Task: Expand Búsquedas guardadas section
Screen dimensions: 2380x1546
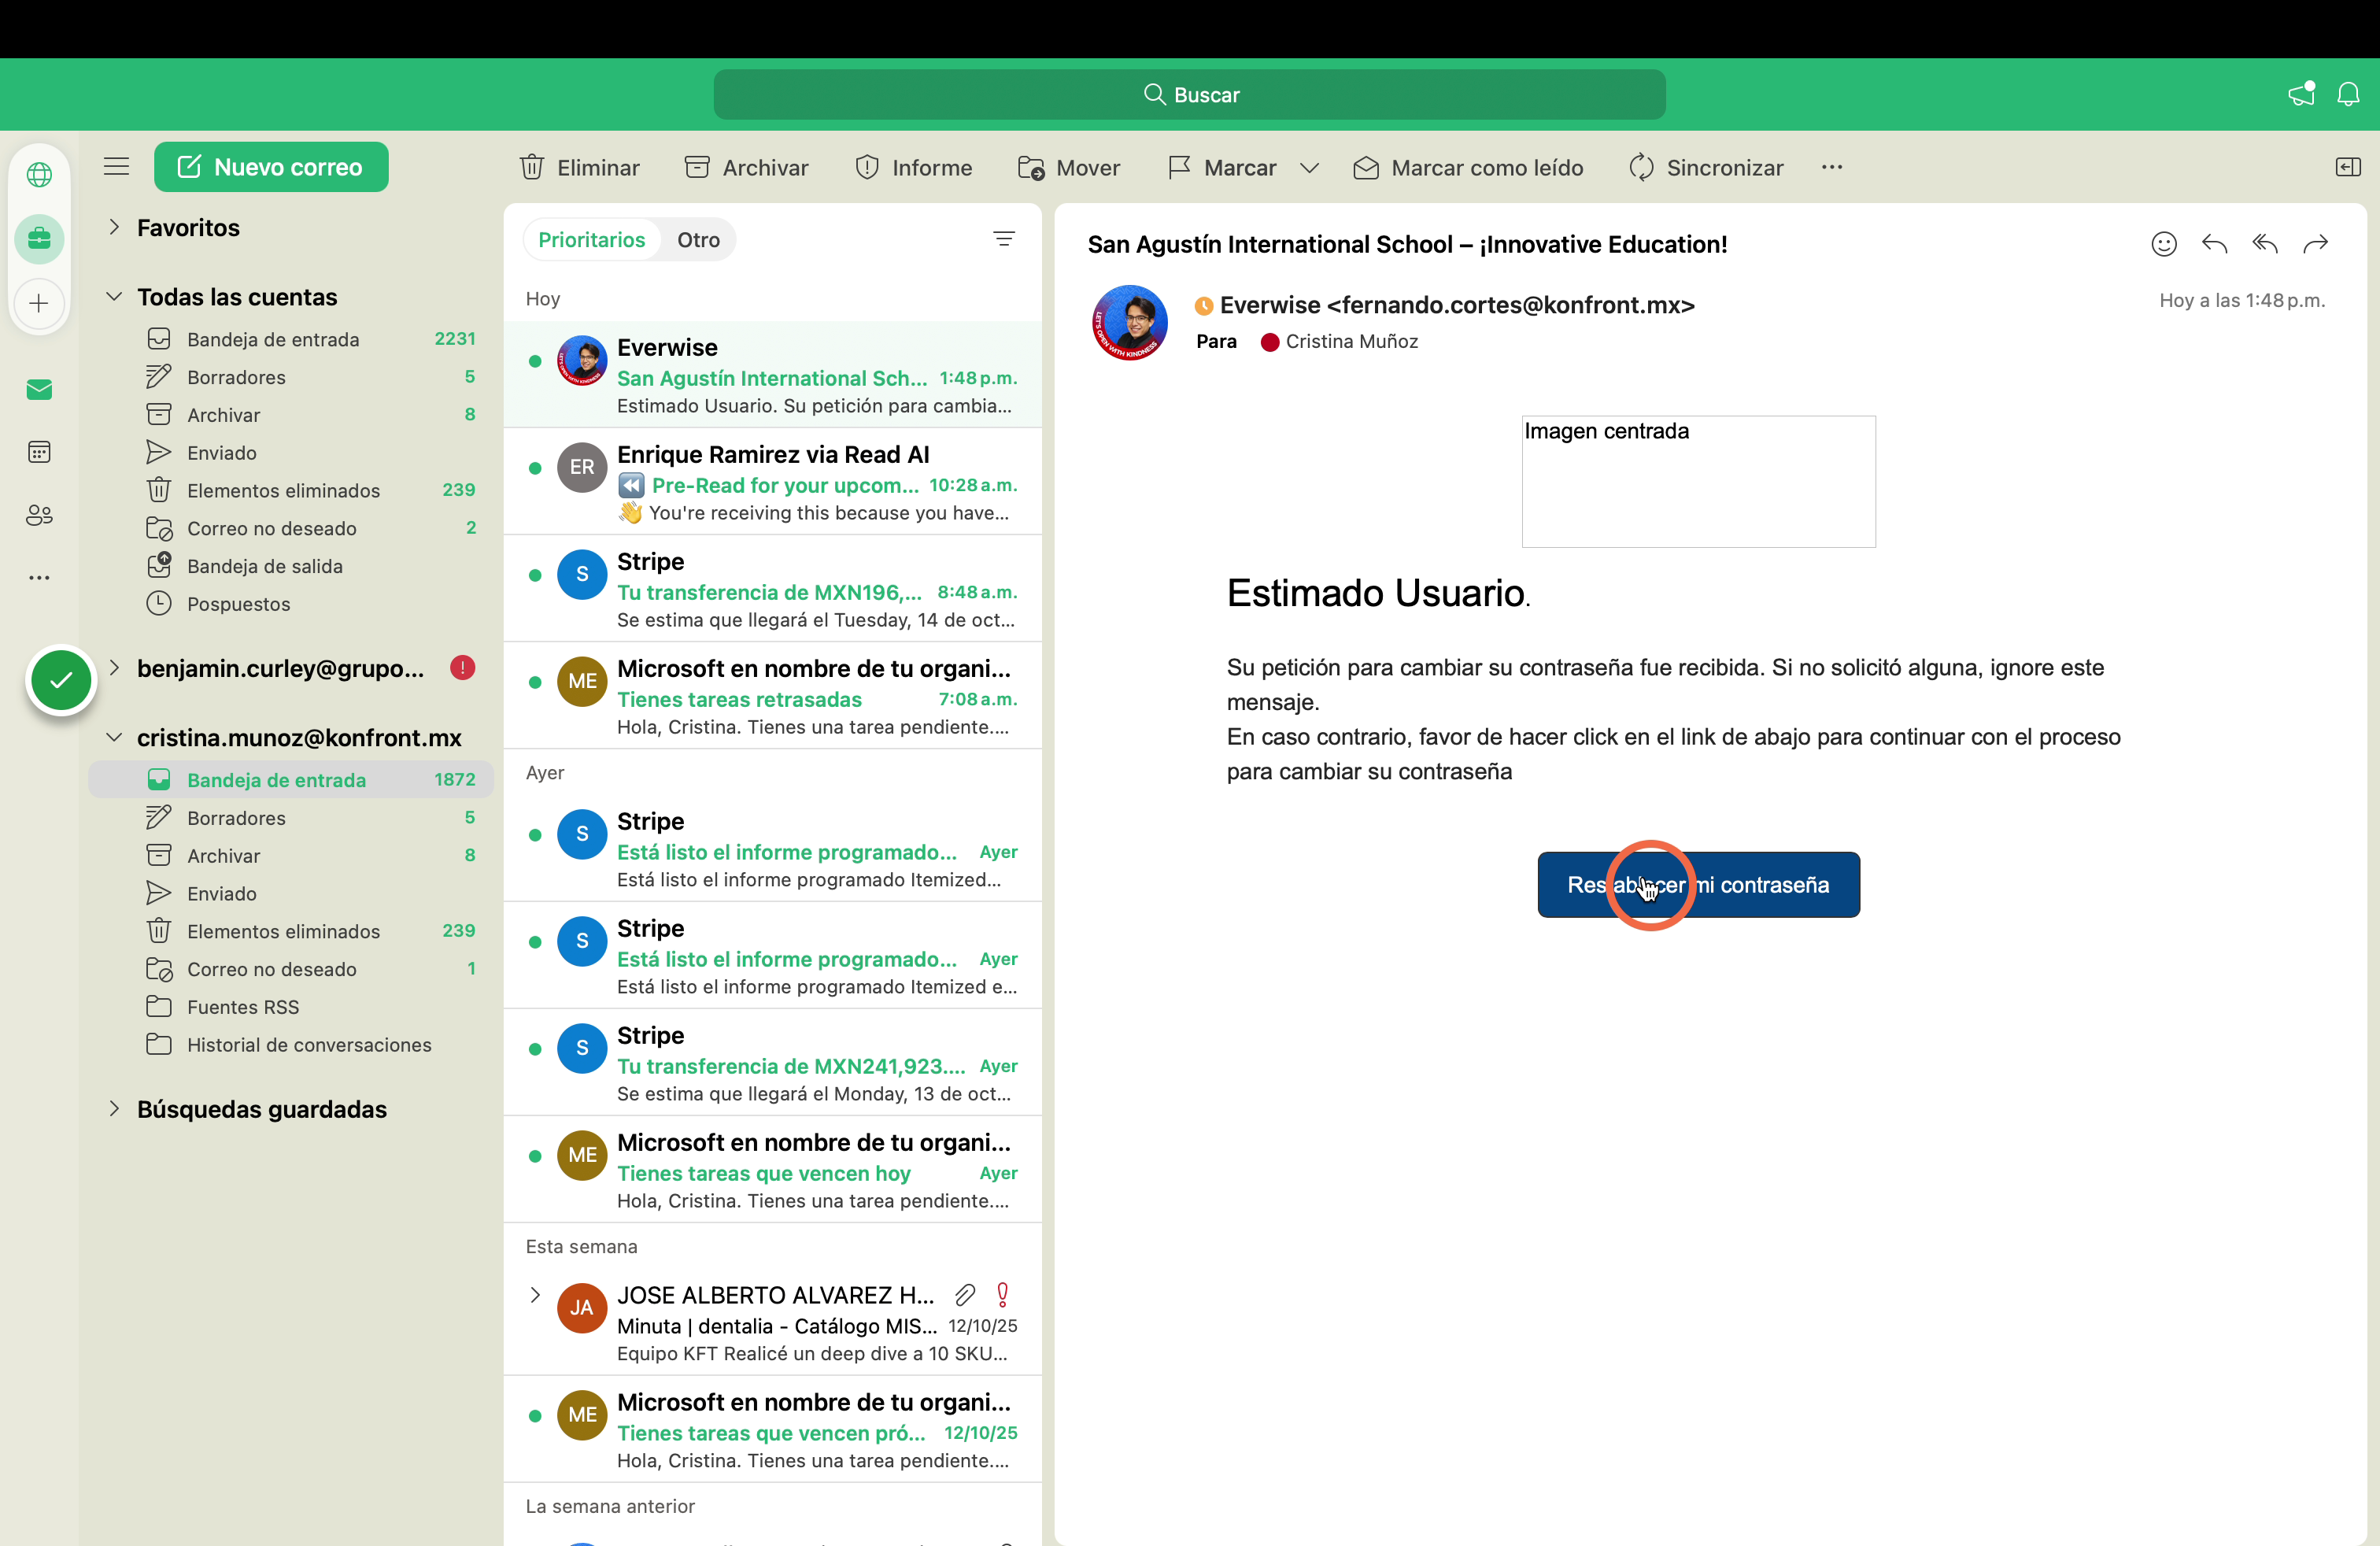Action: (114, 1108)
